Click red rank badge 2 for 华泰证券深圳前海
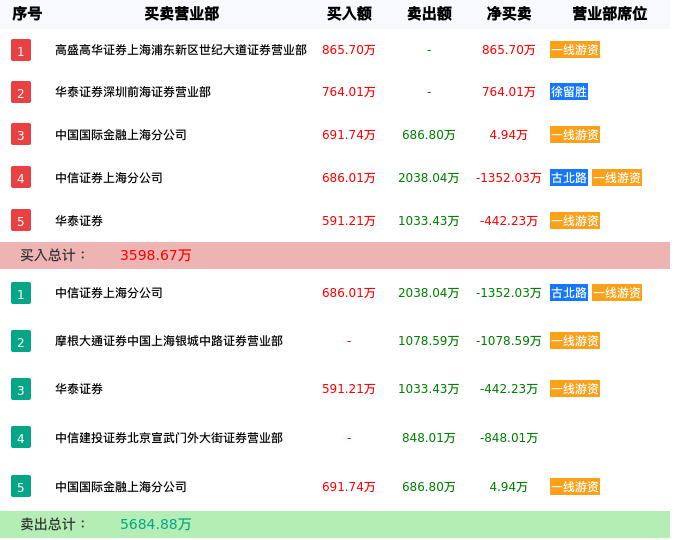 [x=21, y=92]
